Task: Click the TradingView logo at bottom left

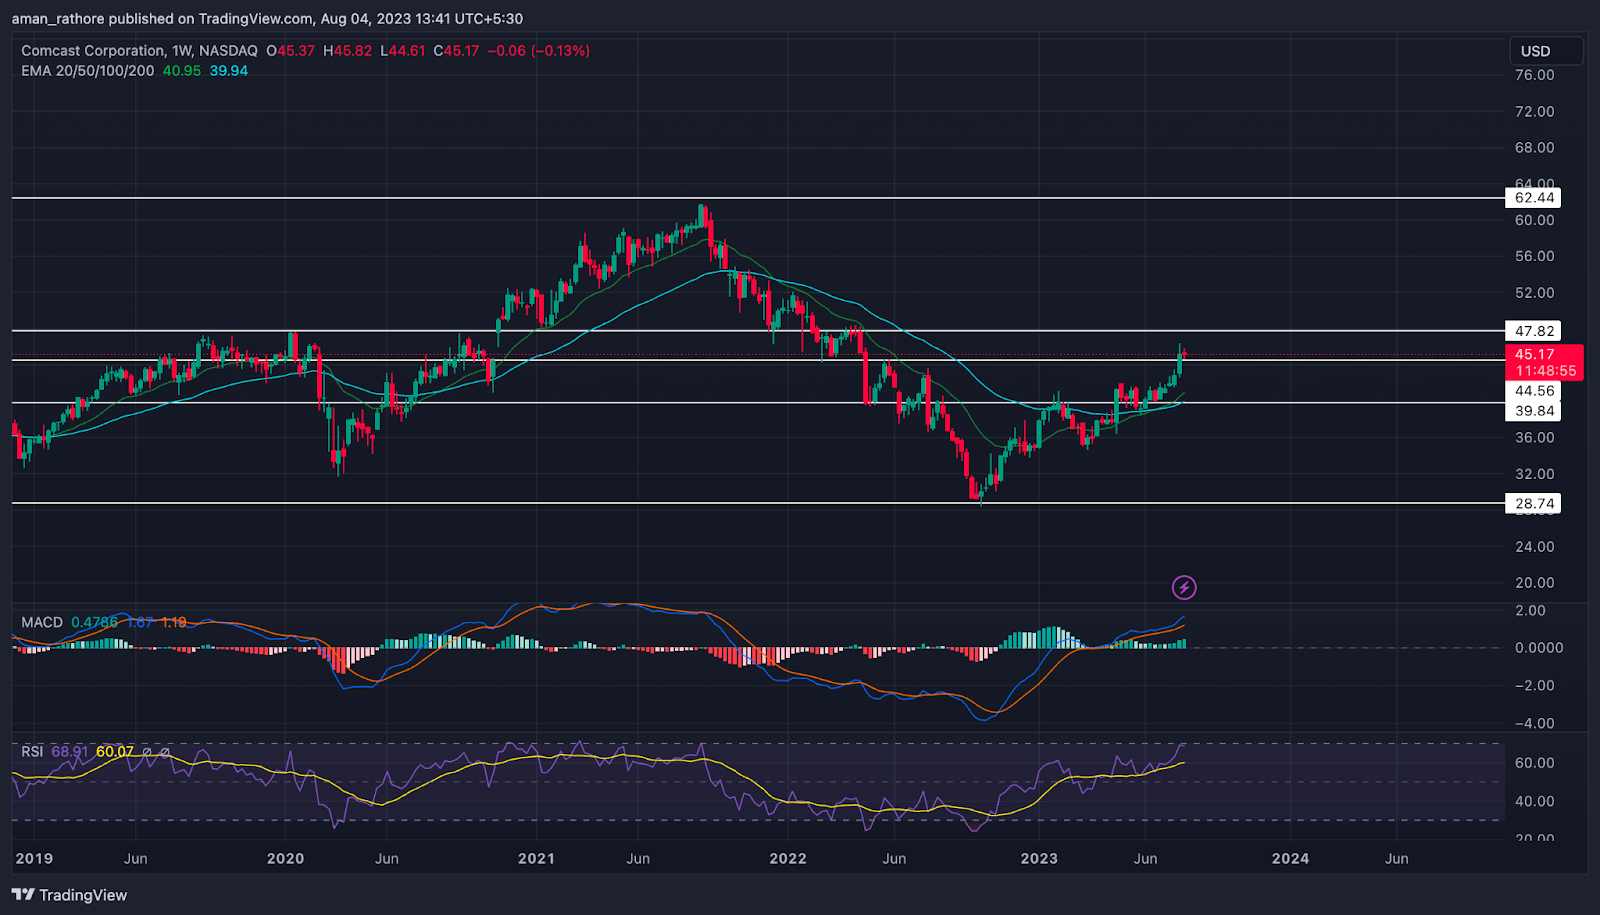Action: coord(70,895)
